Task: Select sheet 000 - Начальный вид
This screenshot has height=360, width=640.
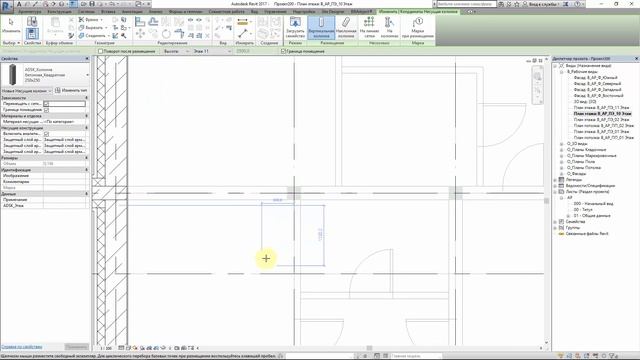Action: (593, 204)
